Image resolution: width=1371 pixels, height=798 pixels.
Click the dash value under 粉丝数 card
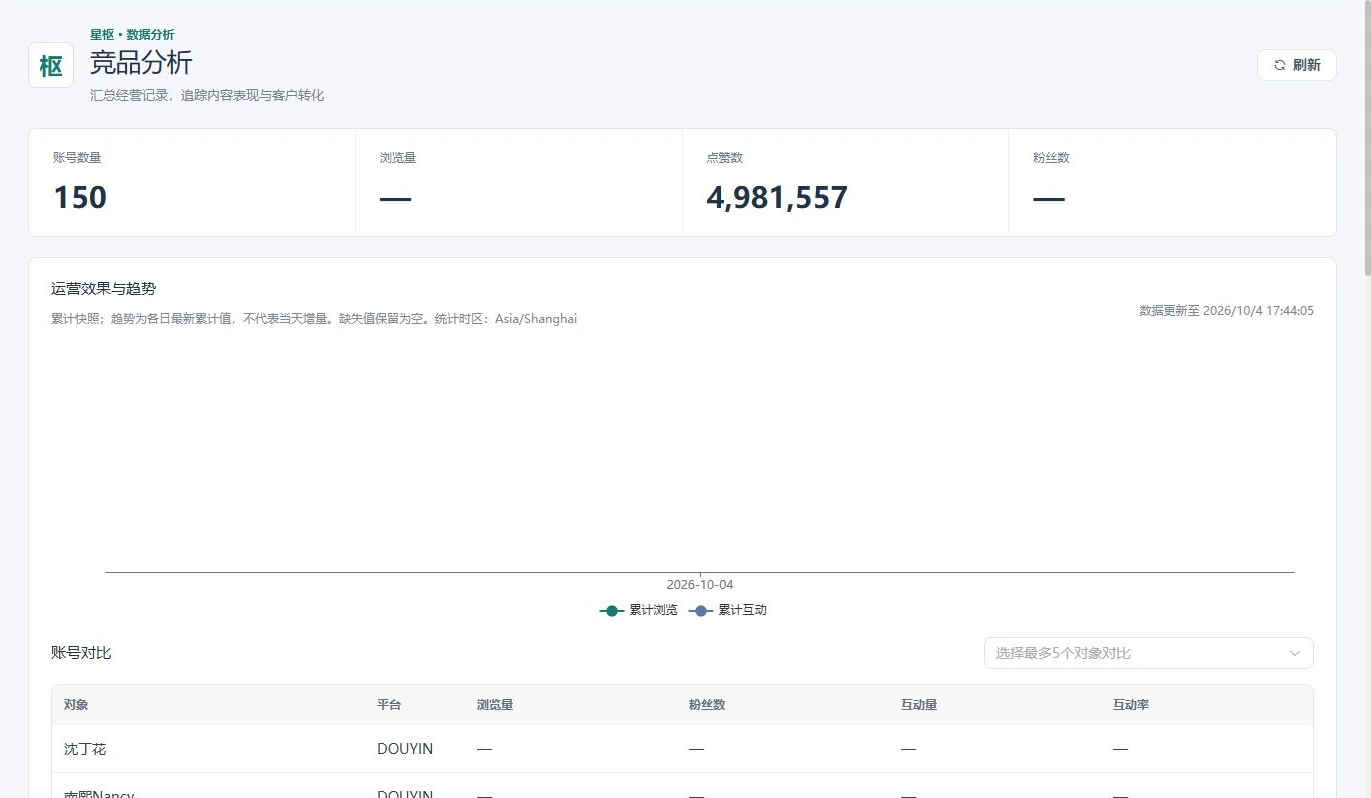(x=1049, y=198)
